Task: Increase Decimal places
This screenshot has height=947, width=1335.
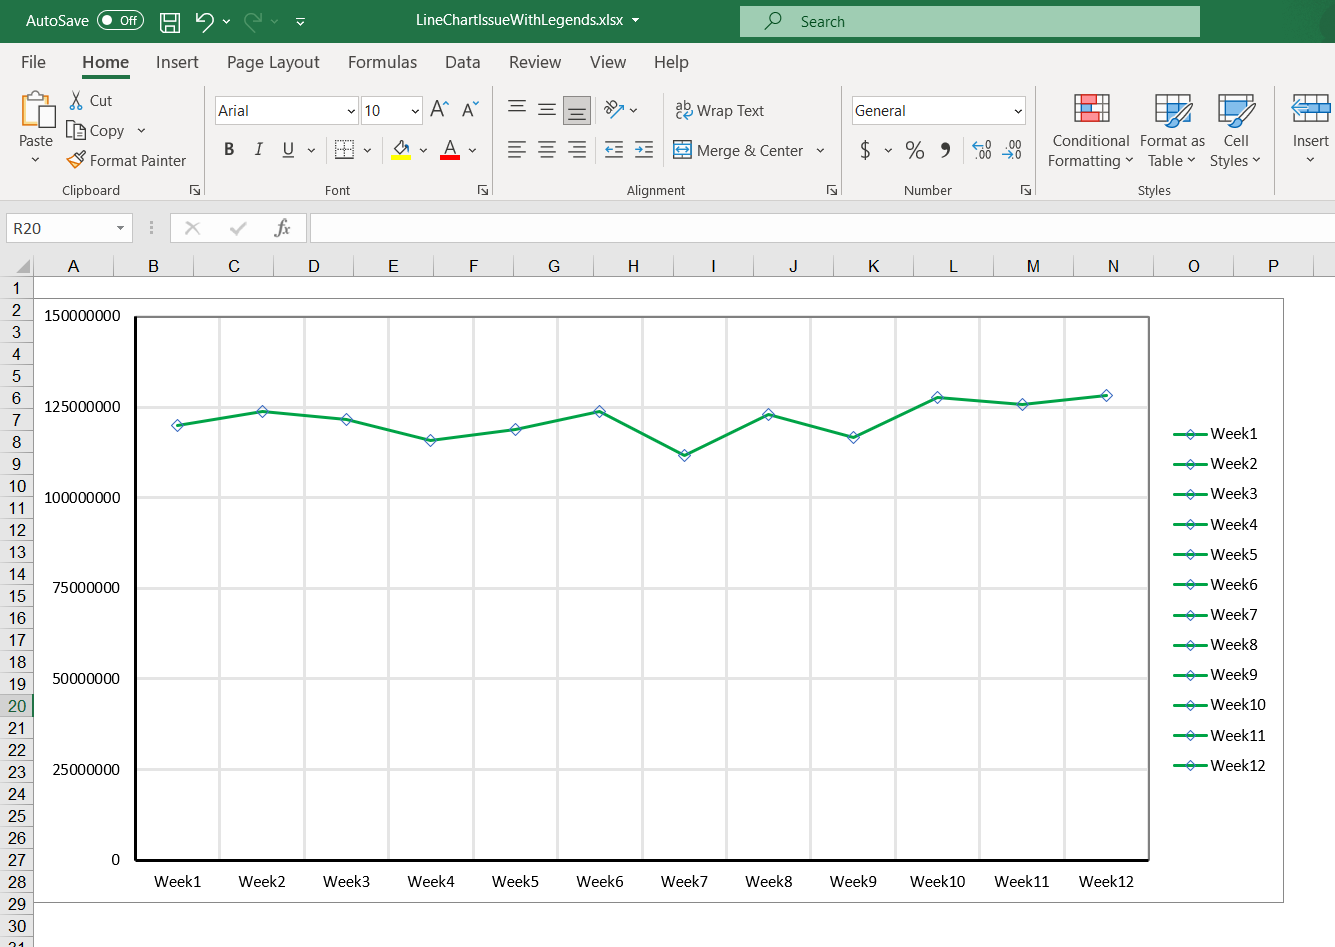Action: pyautogui.click(x=982, y=150)
